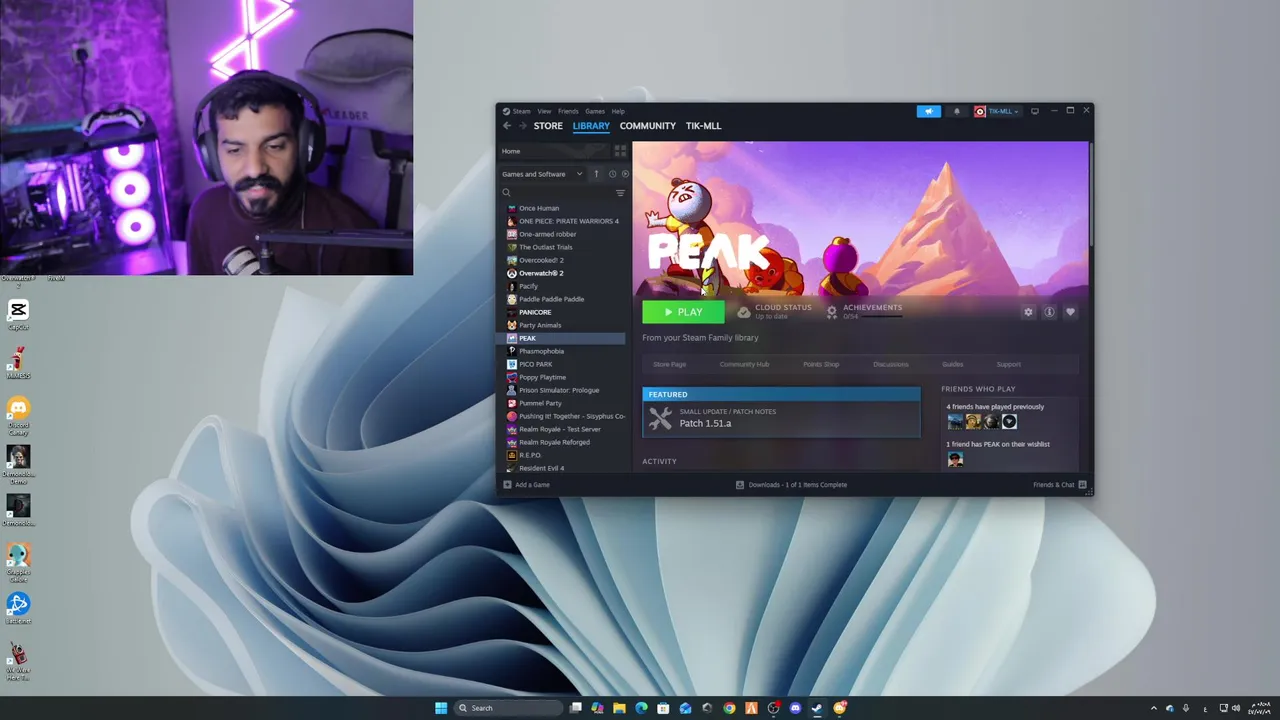Open the Windows Start menu

click(441, 708)
